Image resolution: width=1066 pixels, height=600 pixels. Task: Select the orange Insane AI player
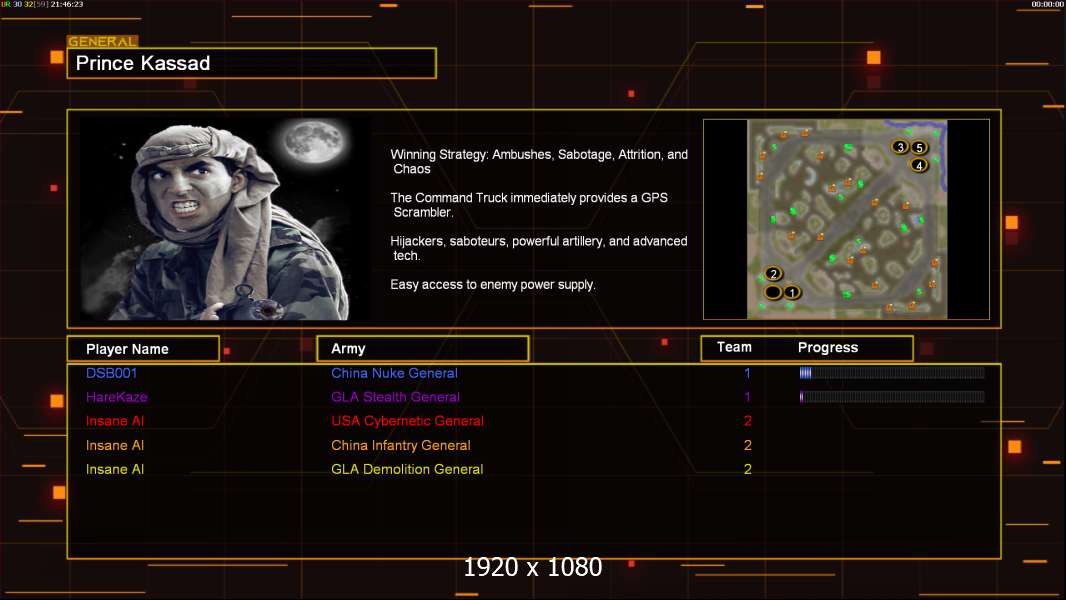pos(115,445)
